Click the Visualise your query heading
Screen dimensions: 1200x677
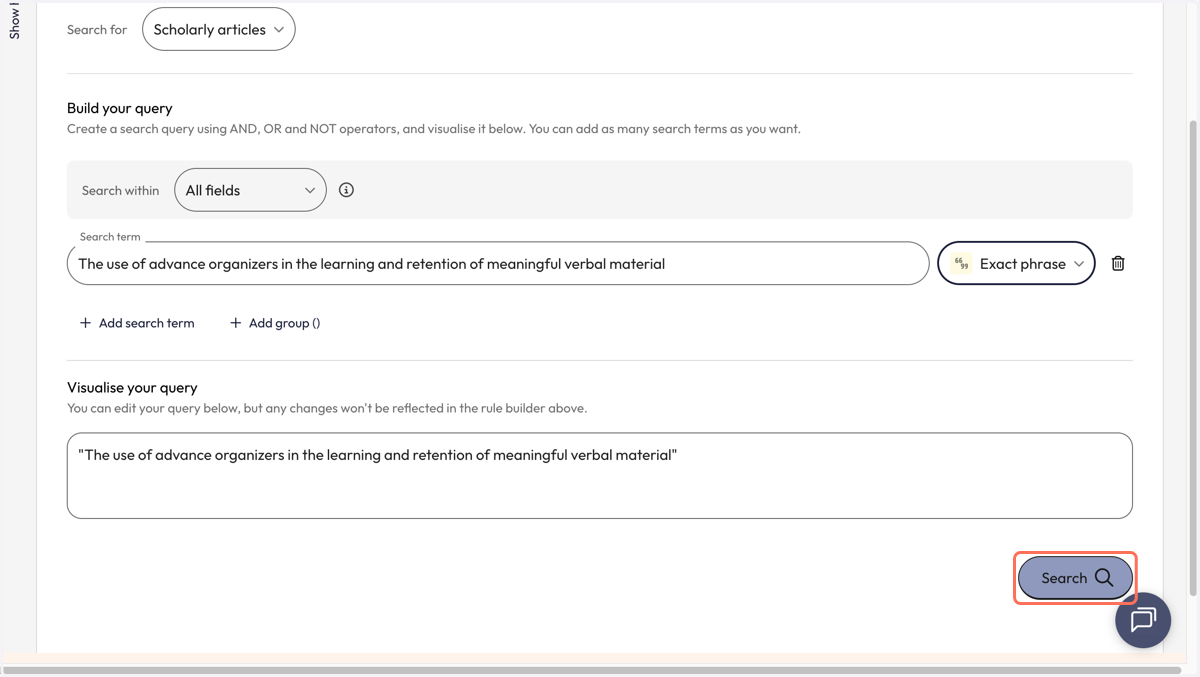(x=132, y=387)
